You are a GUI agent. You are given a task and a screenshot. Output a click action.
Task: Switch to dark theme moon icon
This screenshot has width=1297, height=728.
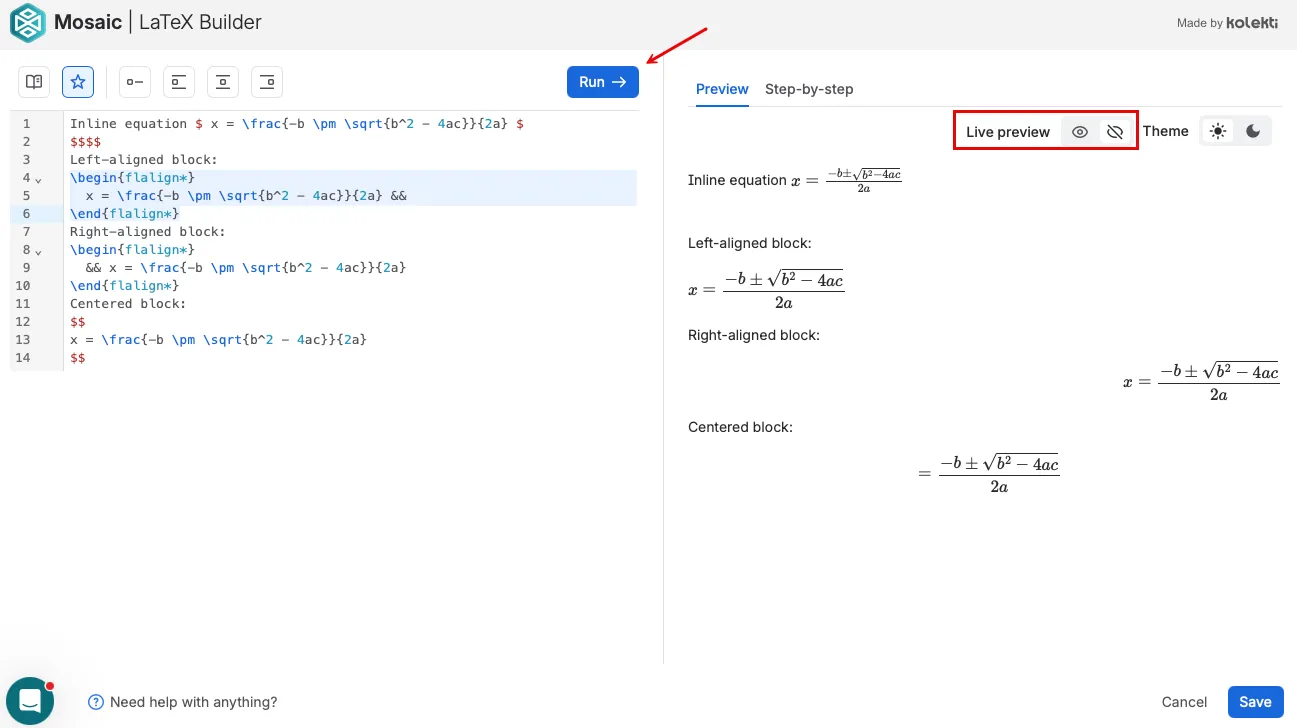(x=1253, y=132)
